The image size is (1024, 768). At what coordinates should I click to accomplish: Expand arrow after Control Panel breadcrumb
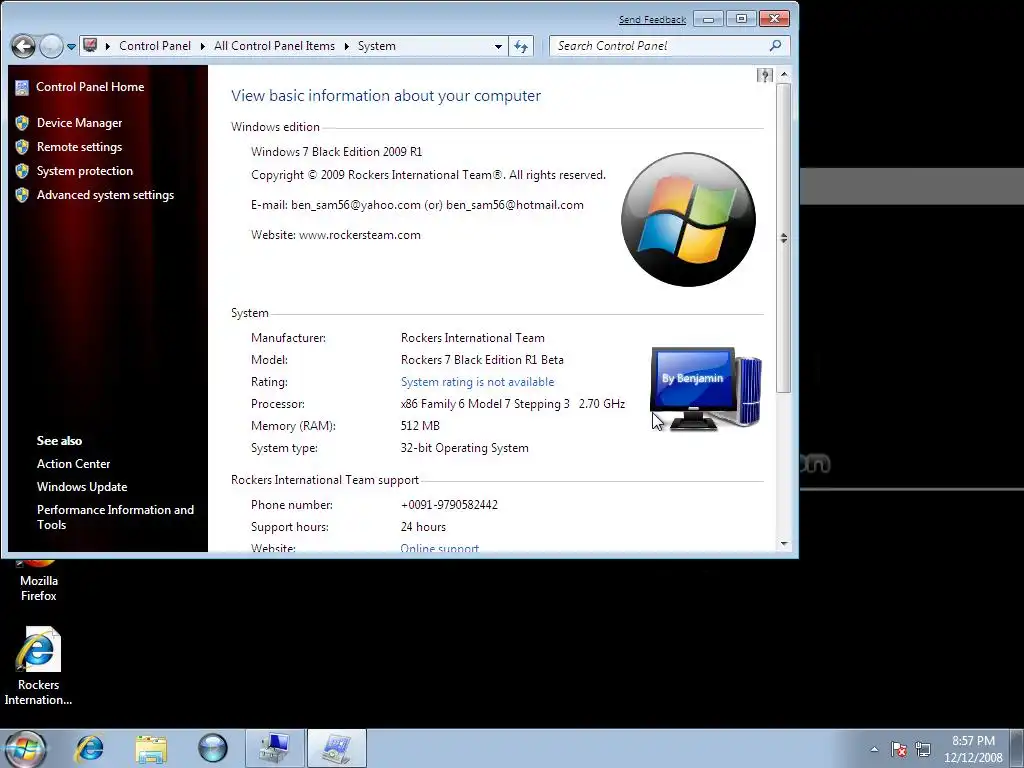202,46
